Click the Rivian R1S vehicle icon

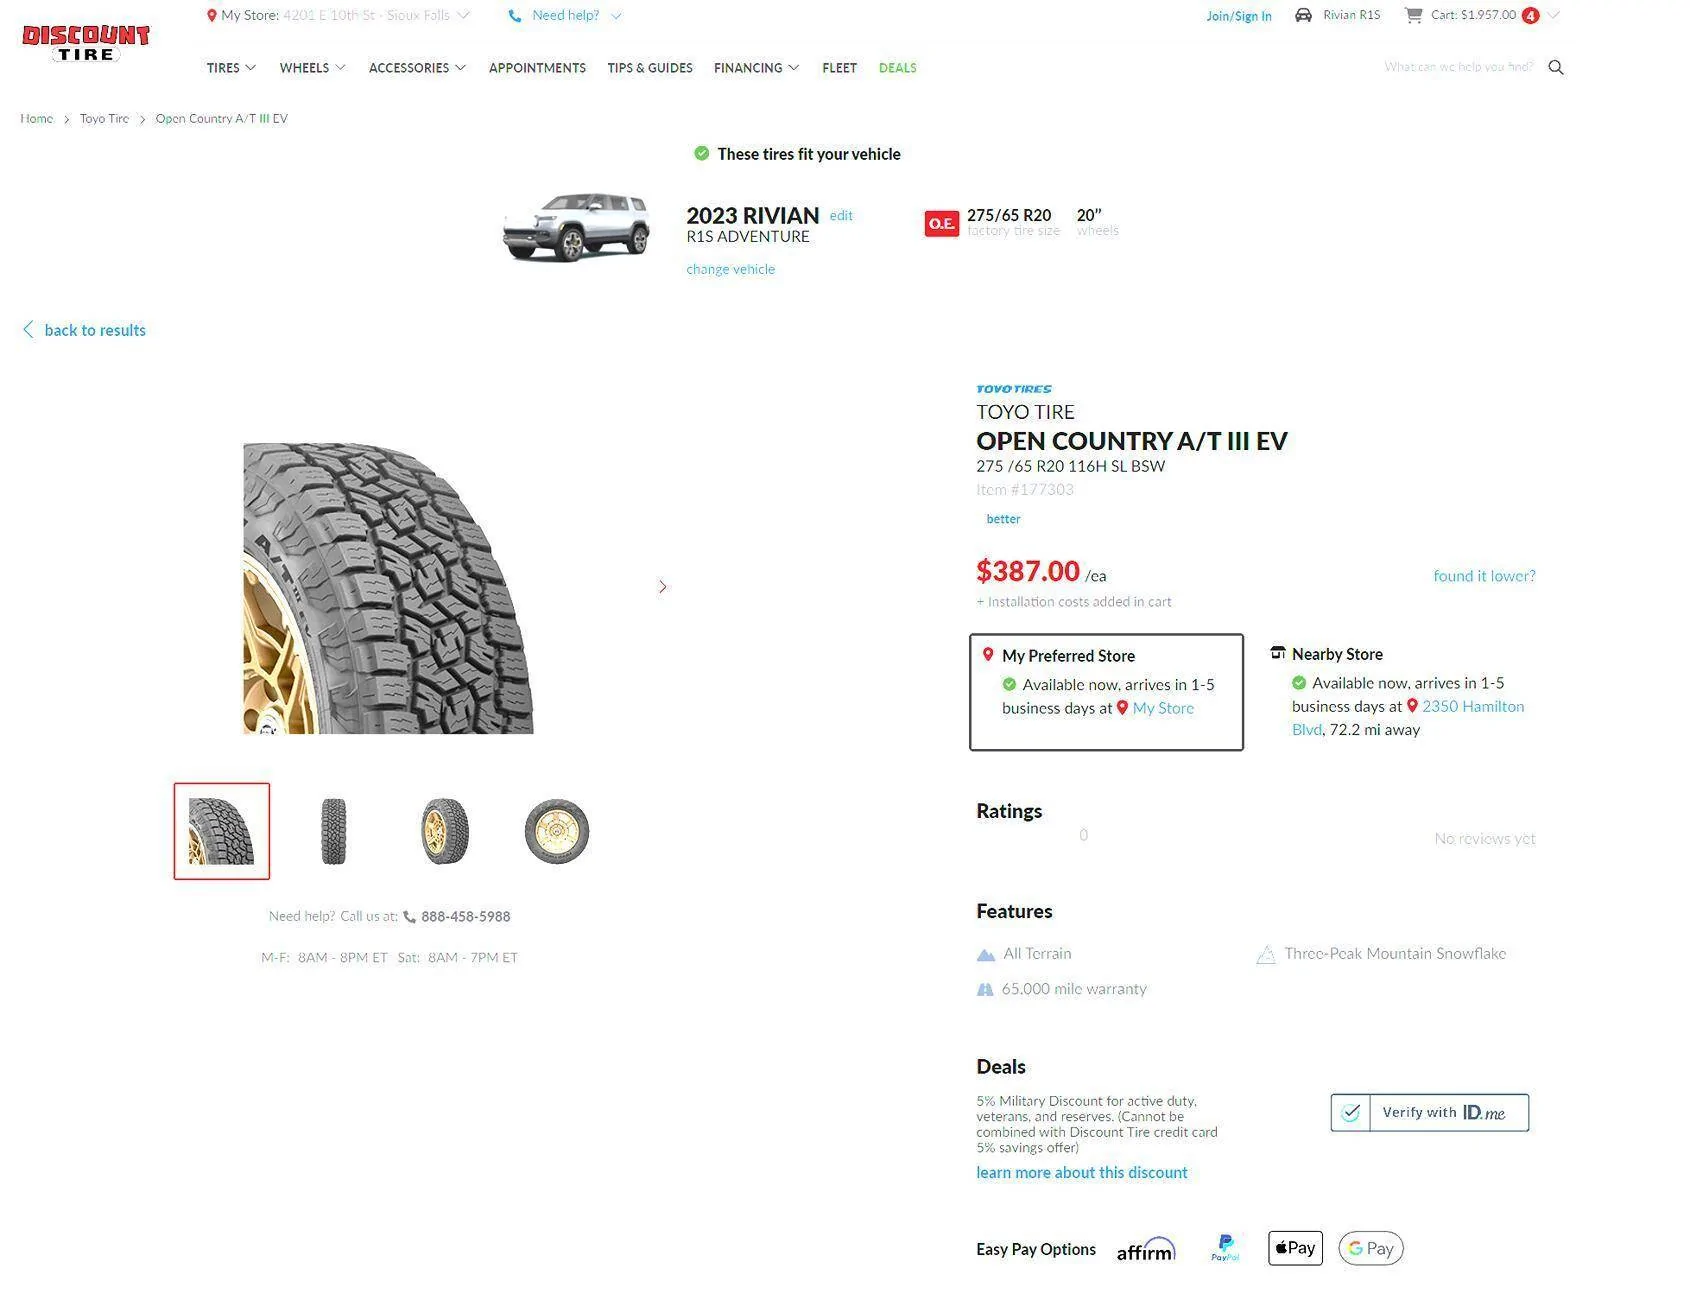pyautogui.click(x=1303, y=15)
